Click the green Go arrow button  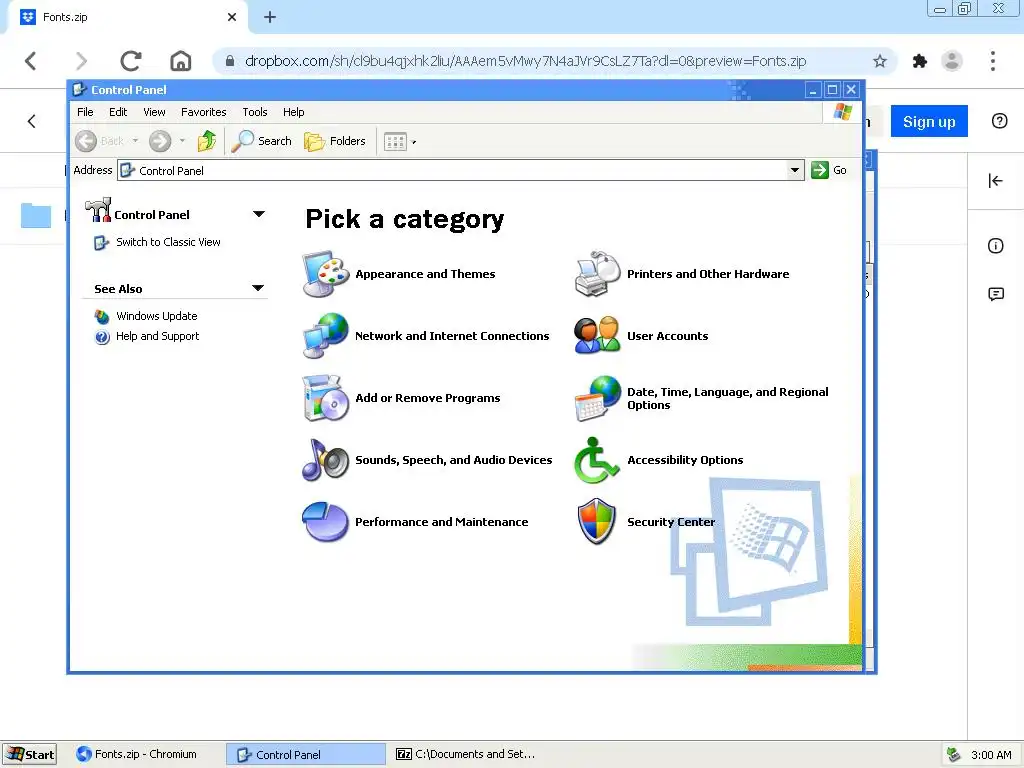[x=820, y=170]
